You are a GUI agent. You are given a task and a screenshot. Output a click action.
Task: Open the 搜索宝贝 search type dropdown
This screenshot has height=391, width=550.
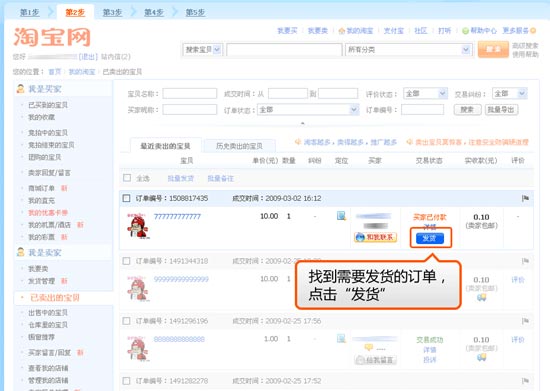coord(202,50)
